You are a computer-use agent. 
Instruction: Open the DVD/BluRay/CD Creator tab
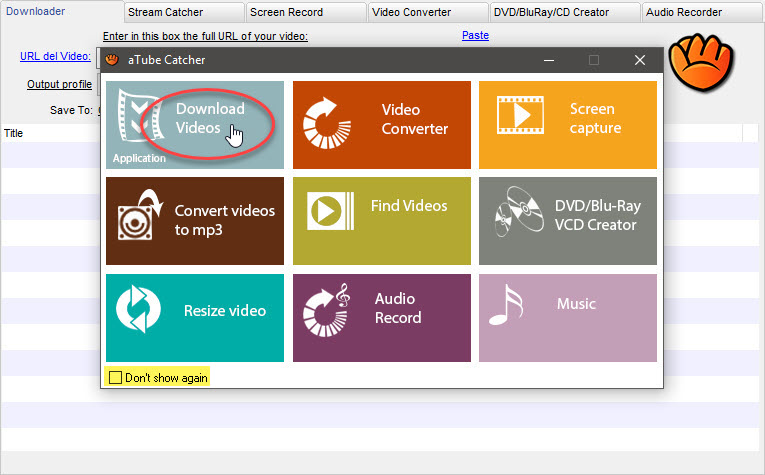coord(565,12)
